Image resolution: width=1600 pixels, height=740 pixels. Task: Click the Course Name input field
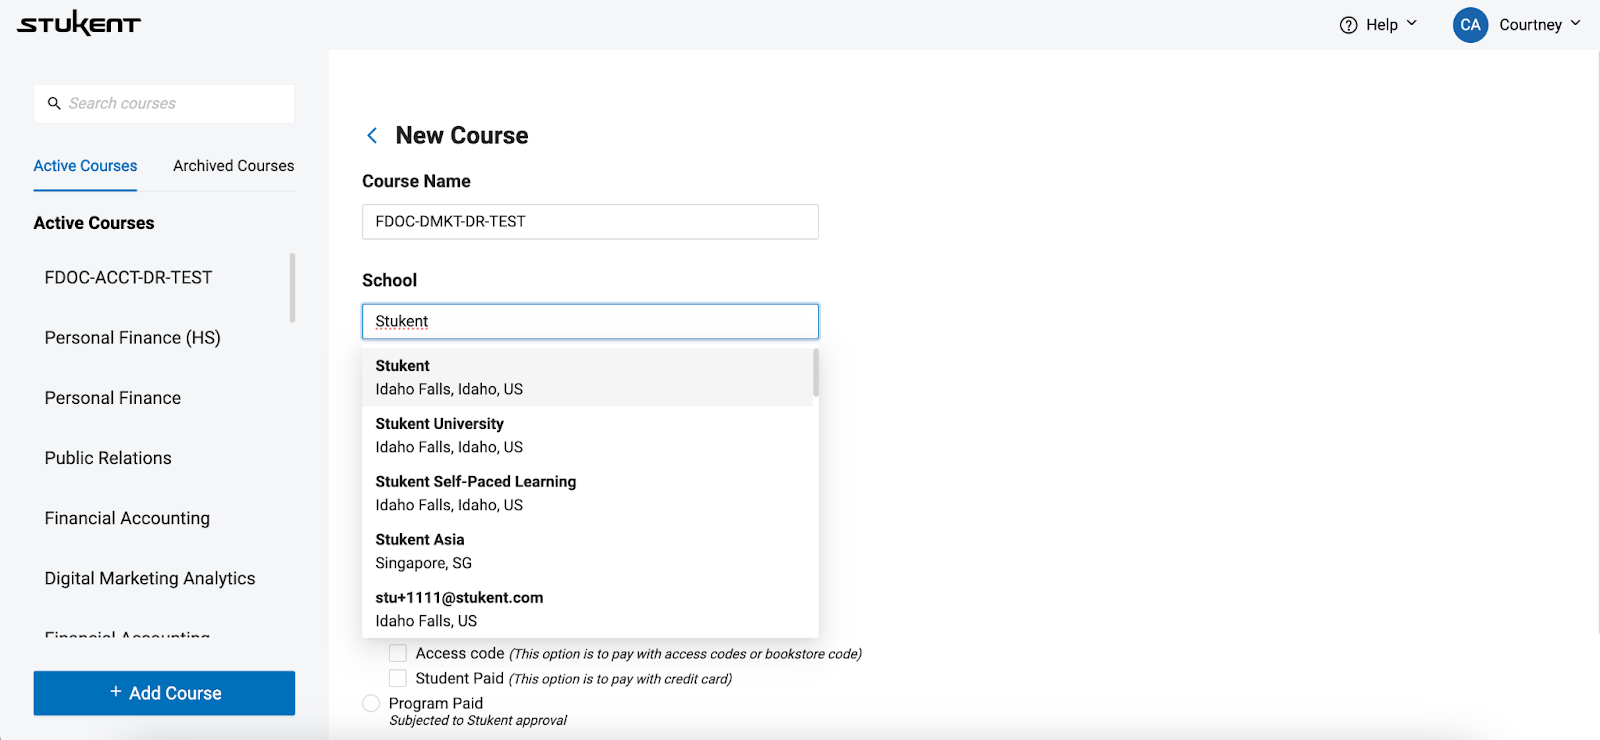tap(590, 222)
